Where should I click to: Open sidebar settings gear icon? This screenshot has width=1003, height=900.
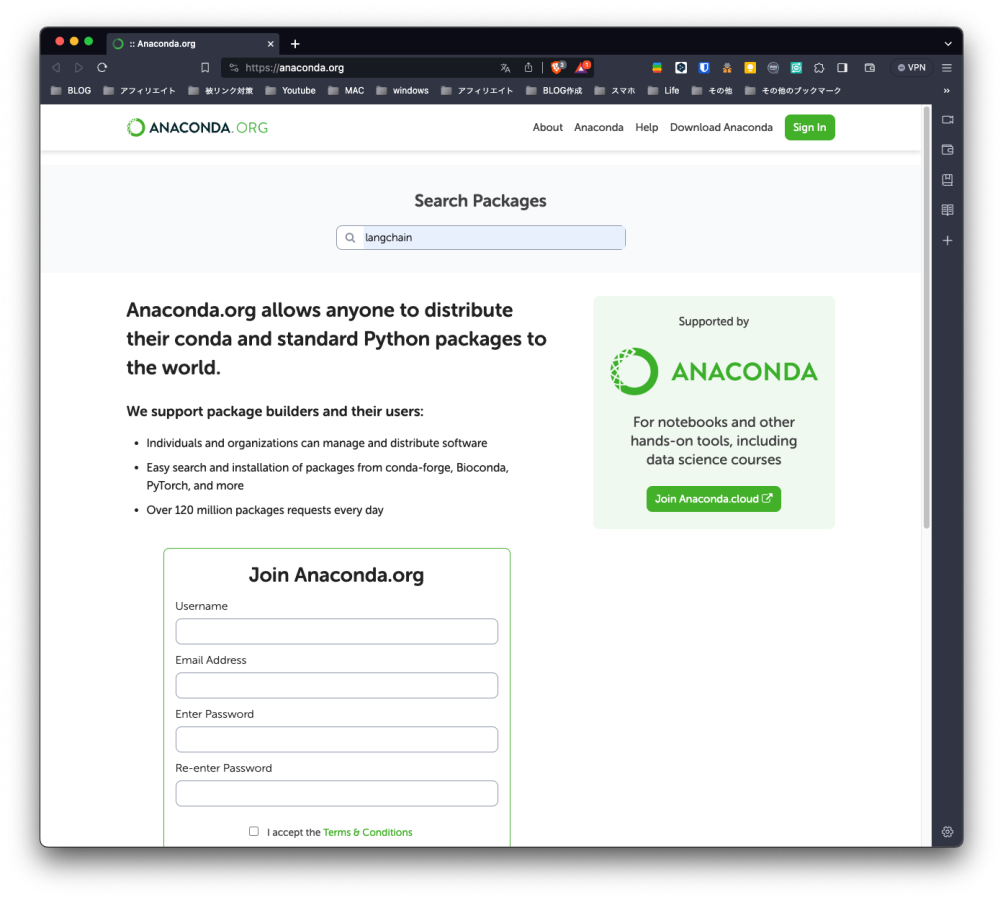tap(947, 832)
